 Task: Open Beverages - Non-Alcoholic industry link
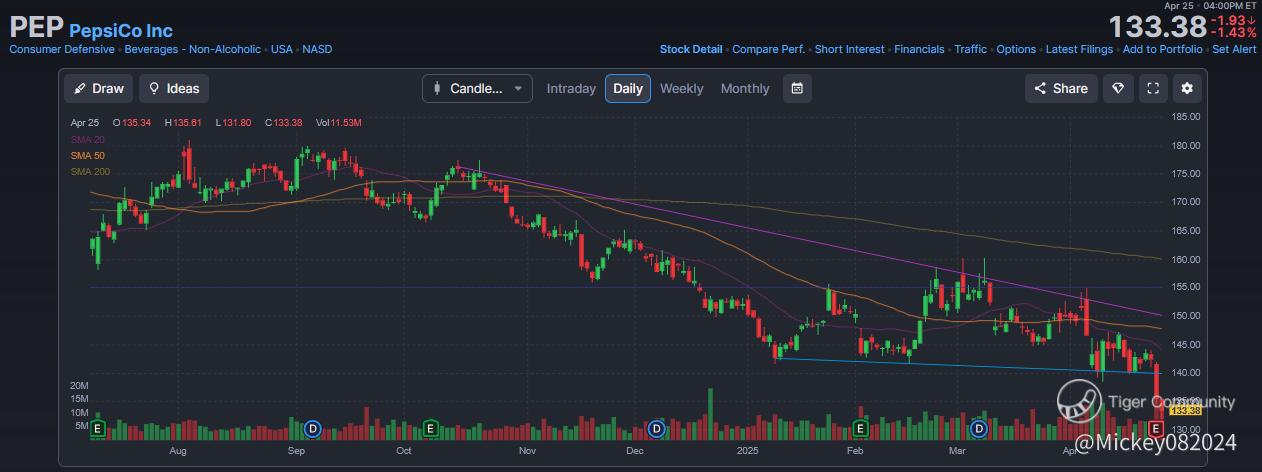click(x=193, y=49)
